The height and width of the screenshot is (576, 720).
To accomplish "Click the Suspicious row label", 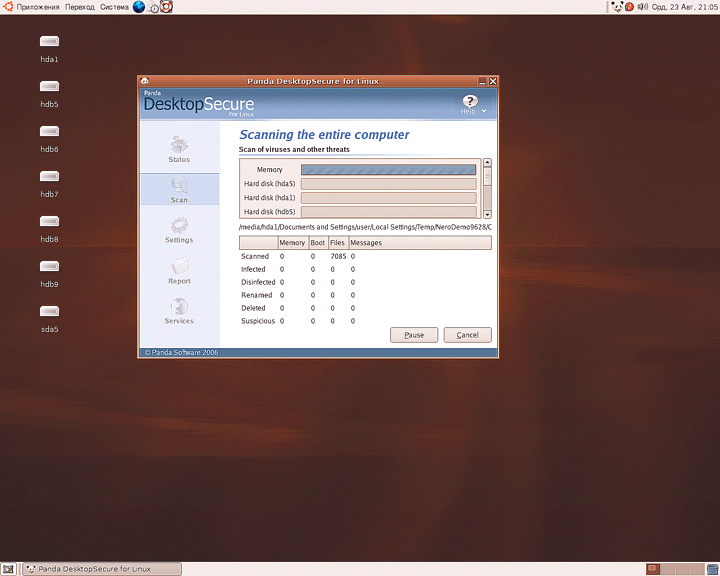I will 258,321.
